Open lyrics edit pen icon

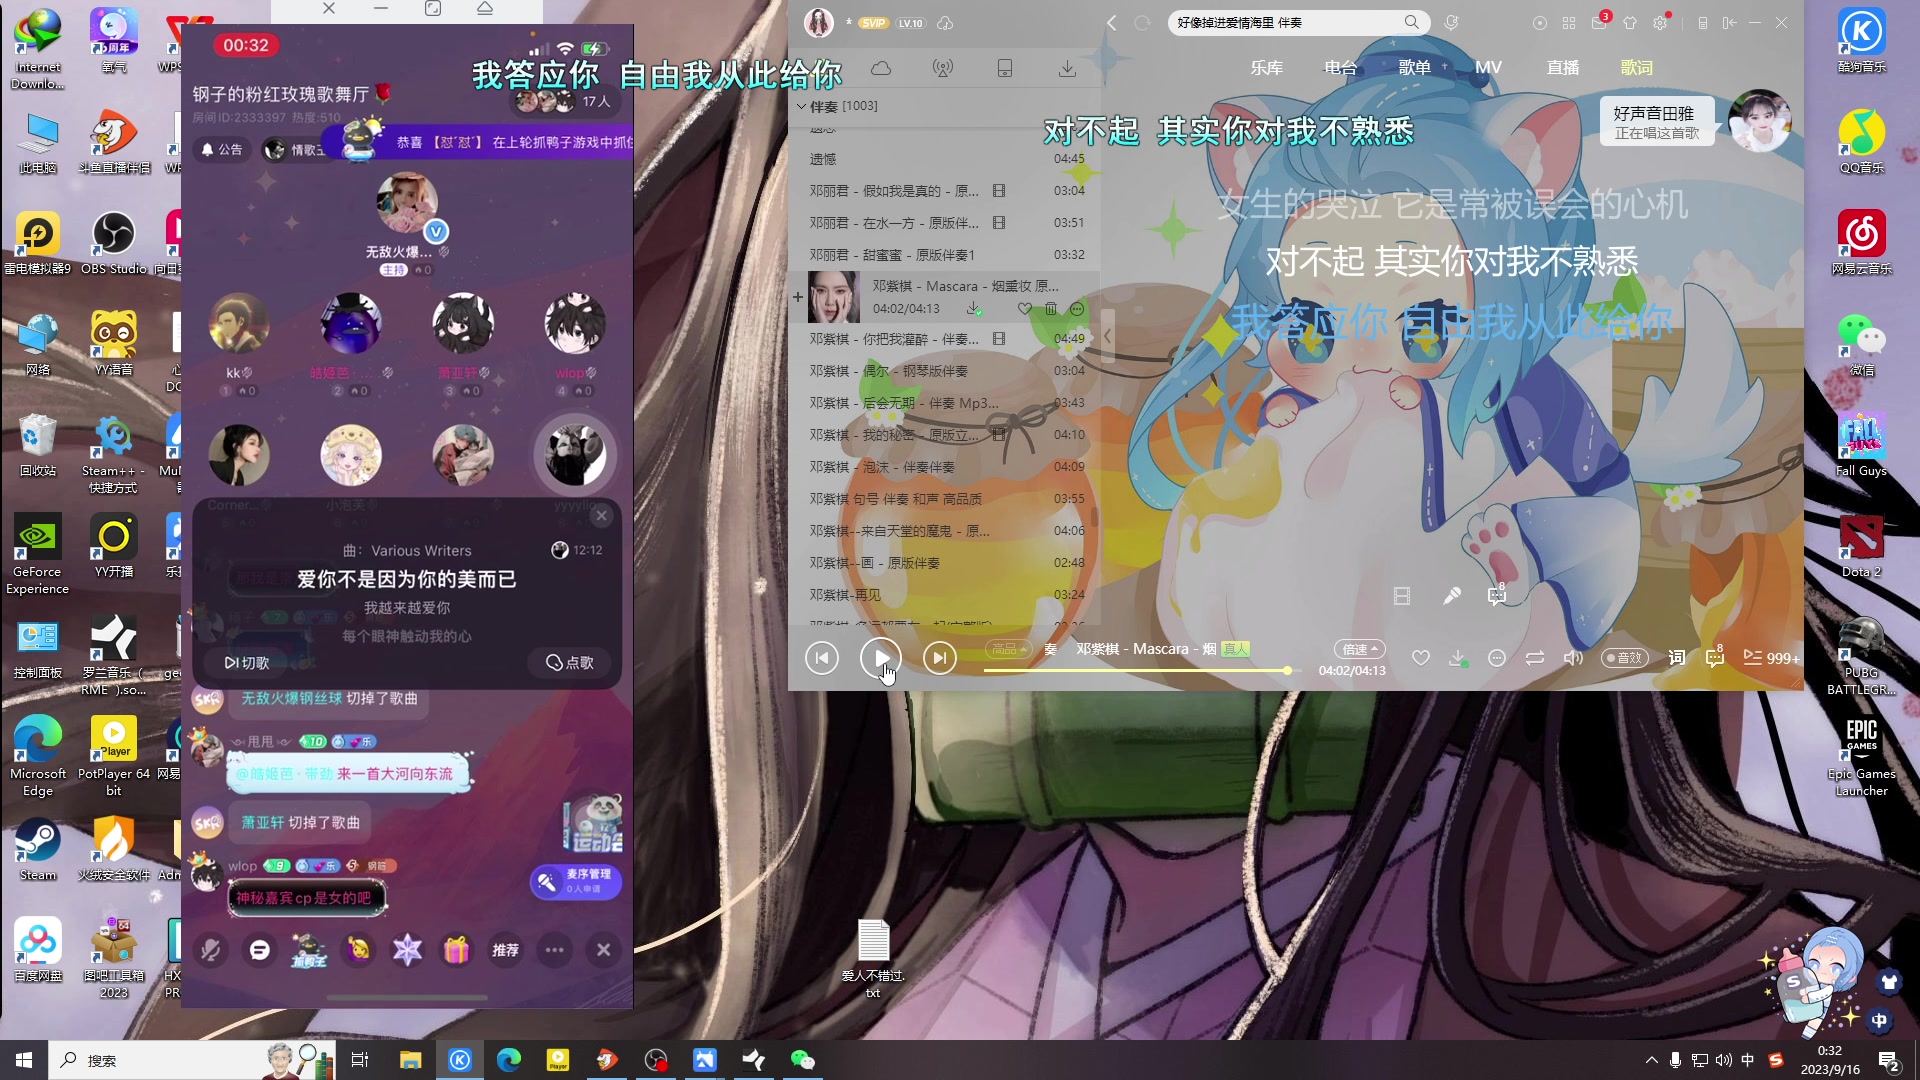(x=1452, y=596)
